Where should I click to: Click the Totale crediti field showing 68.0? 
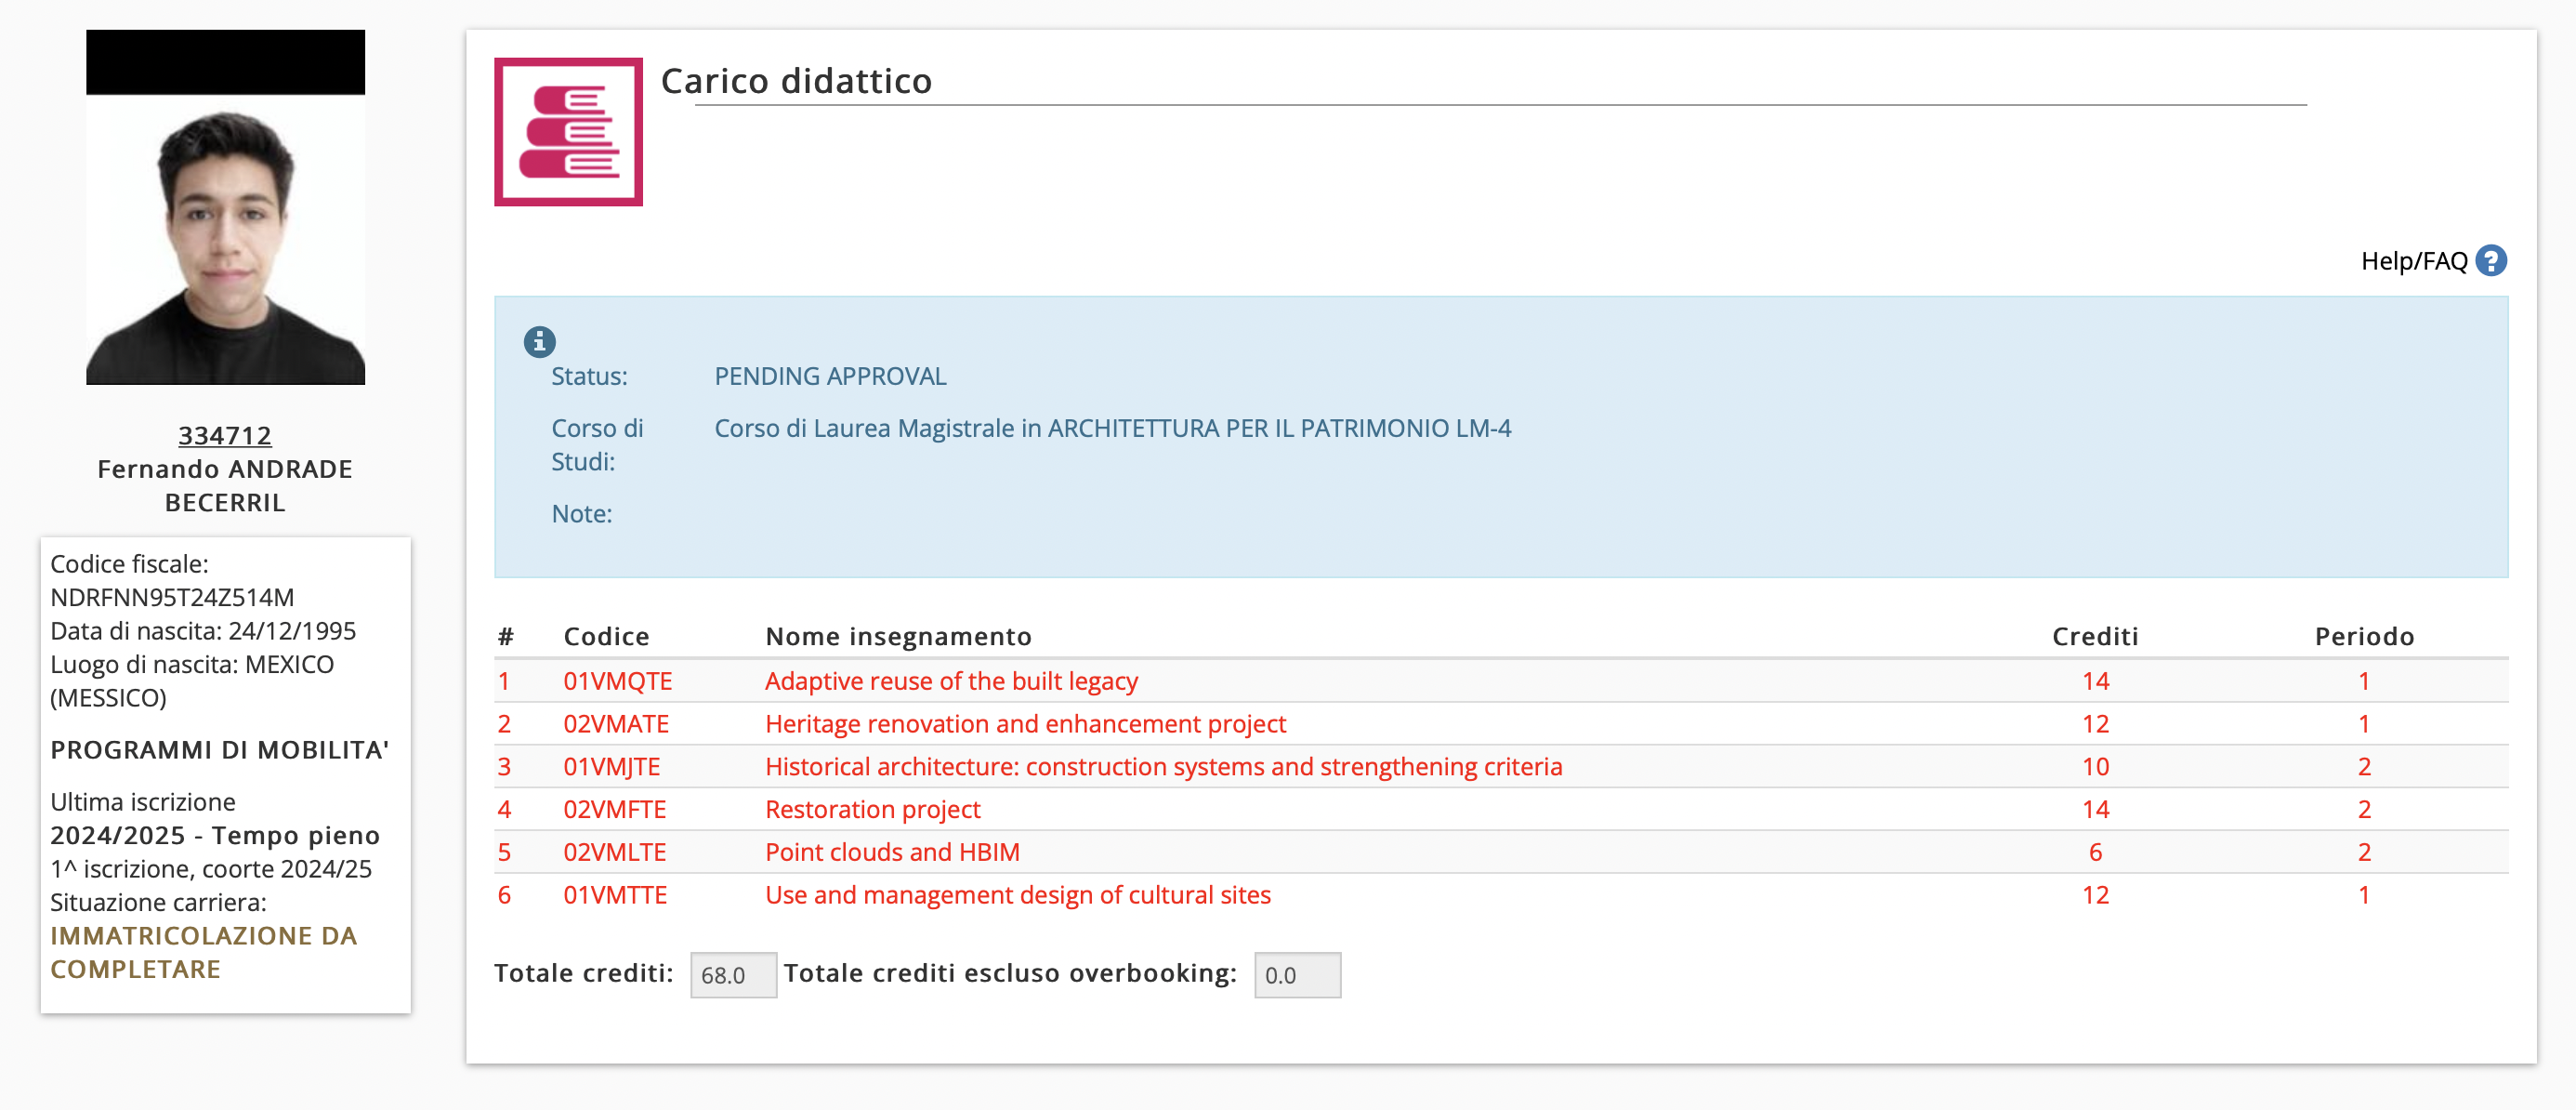coord(732,975)
